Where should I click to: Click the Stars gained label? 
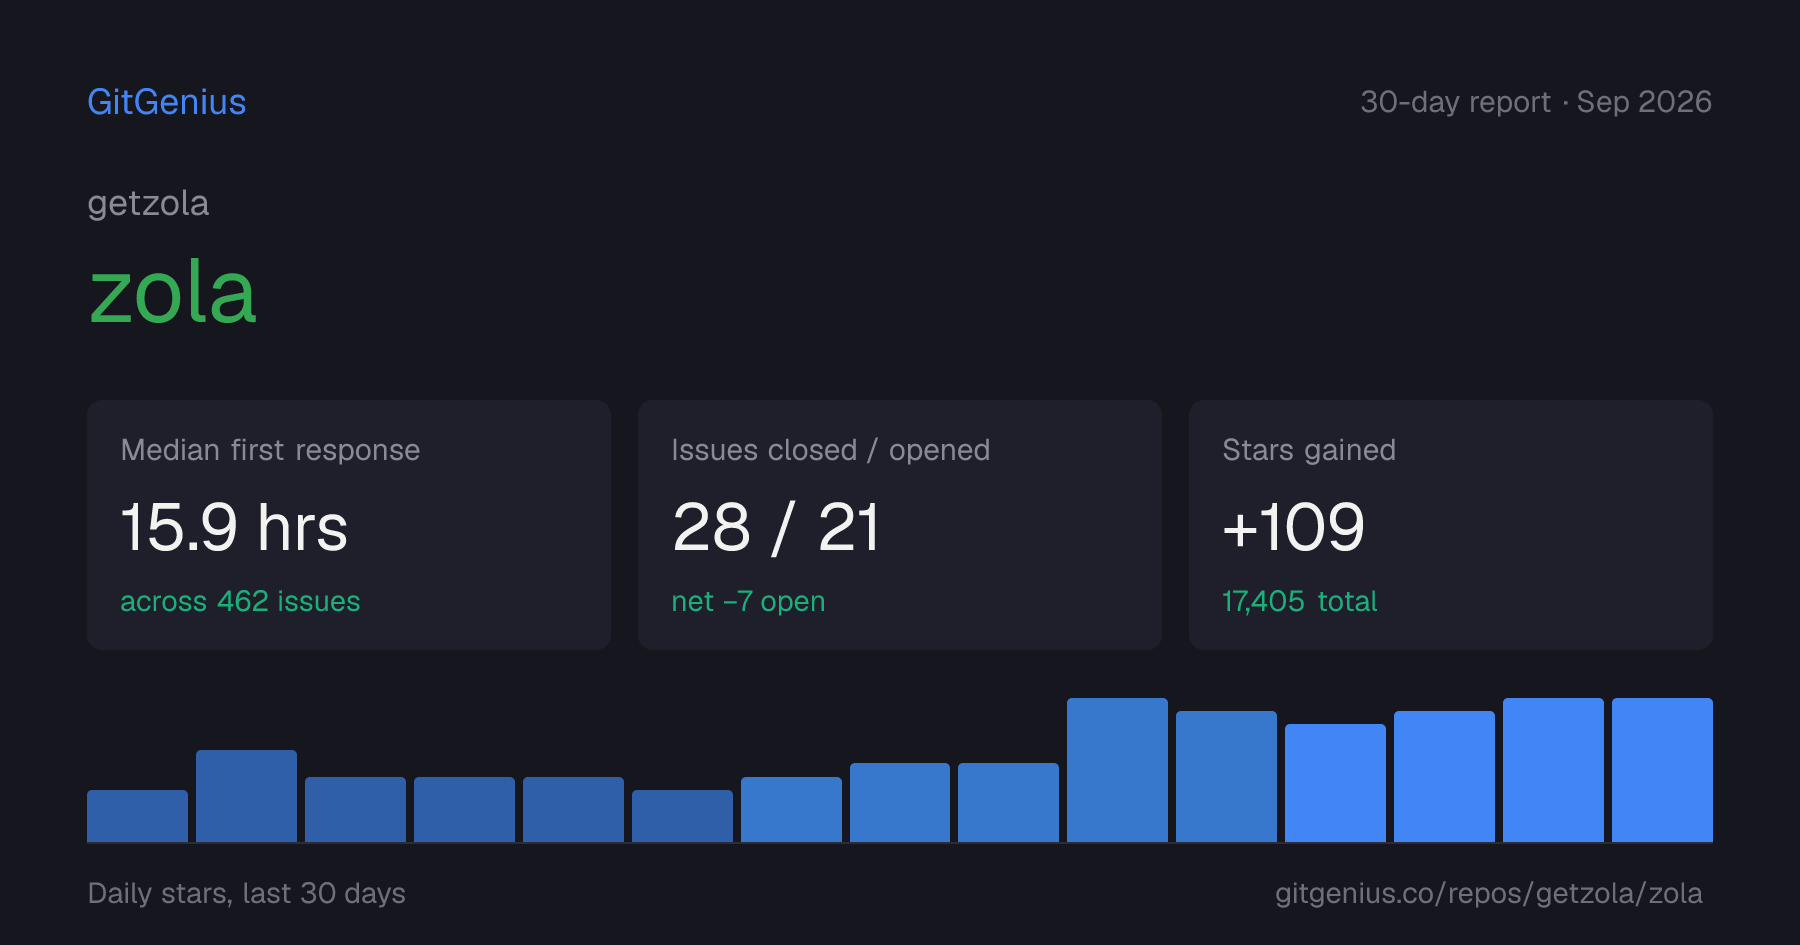(1309, 450)
